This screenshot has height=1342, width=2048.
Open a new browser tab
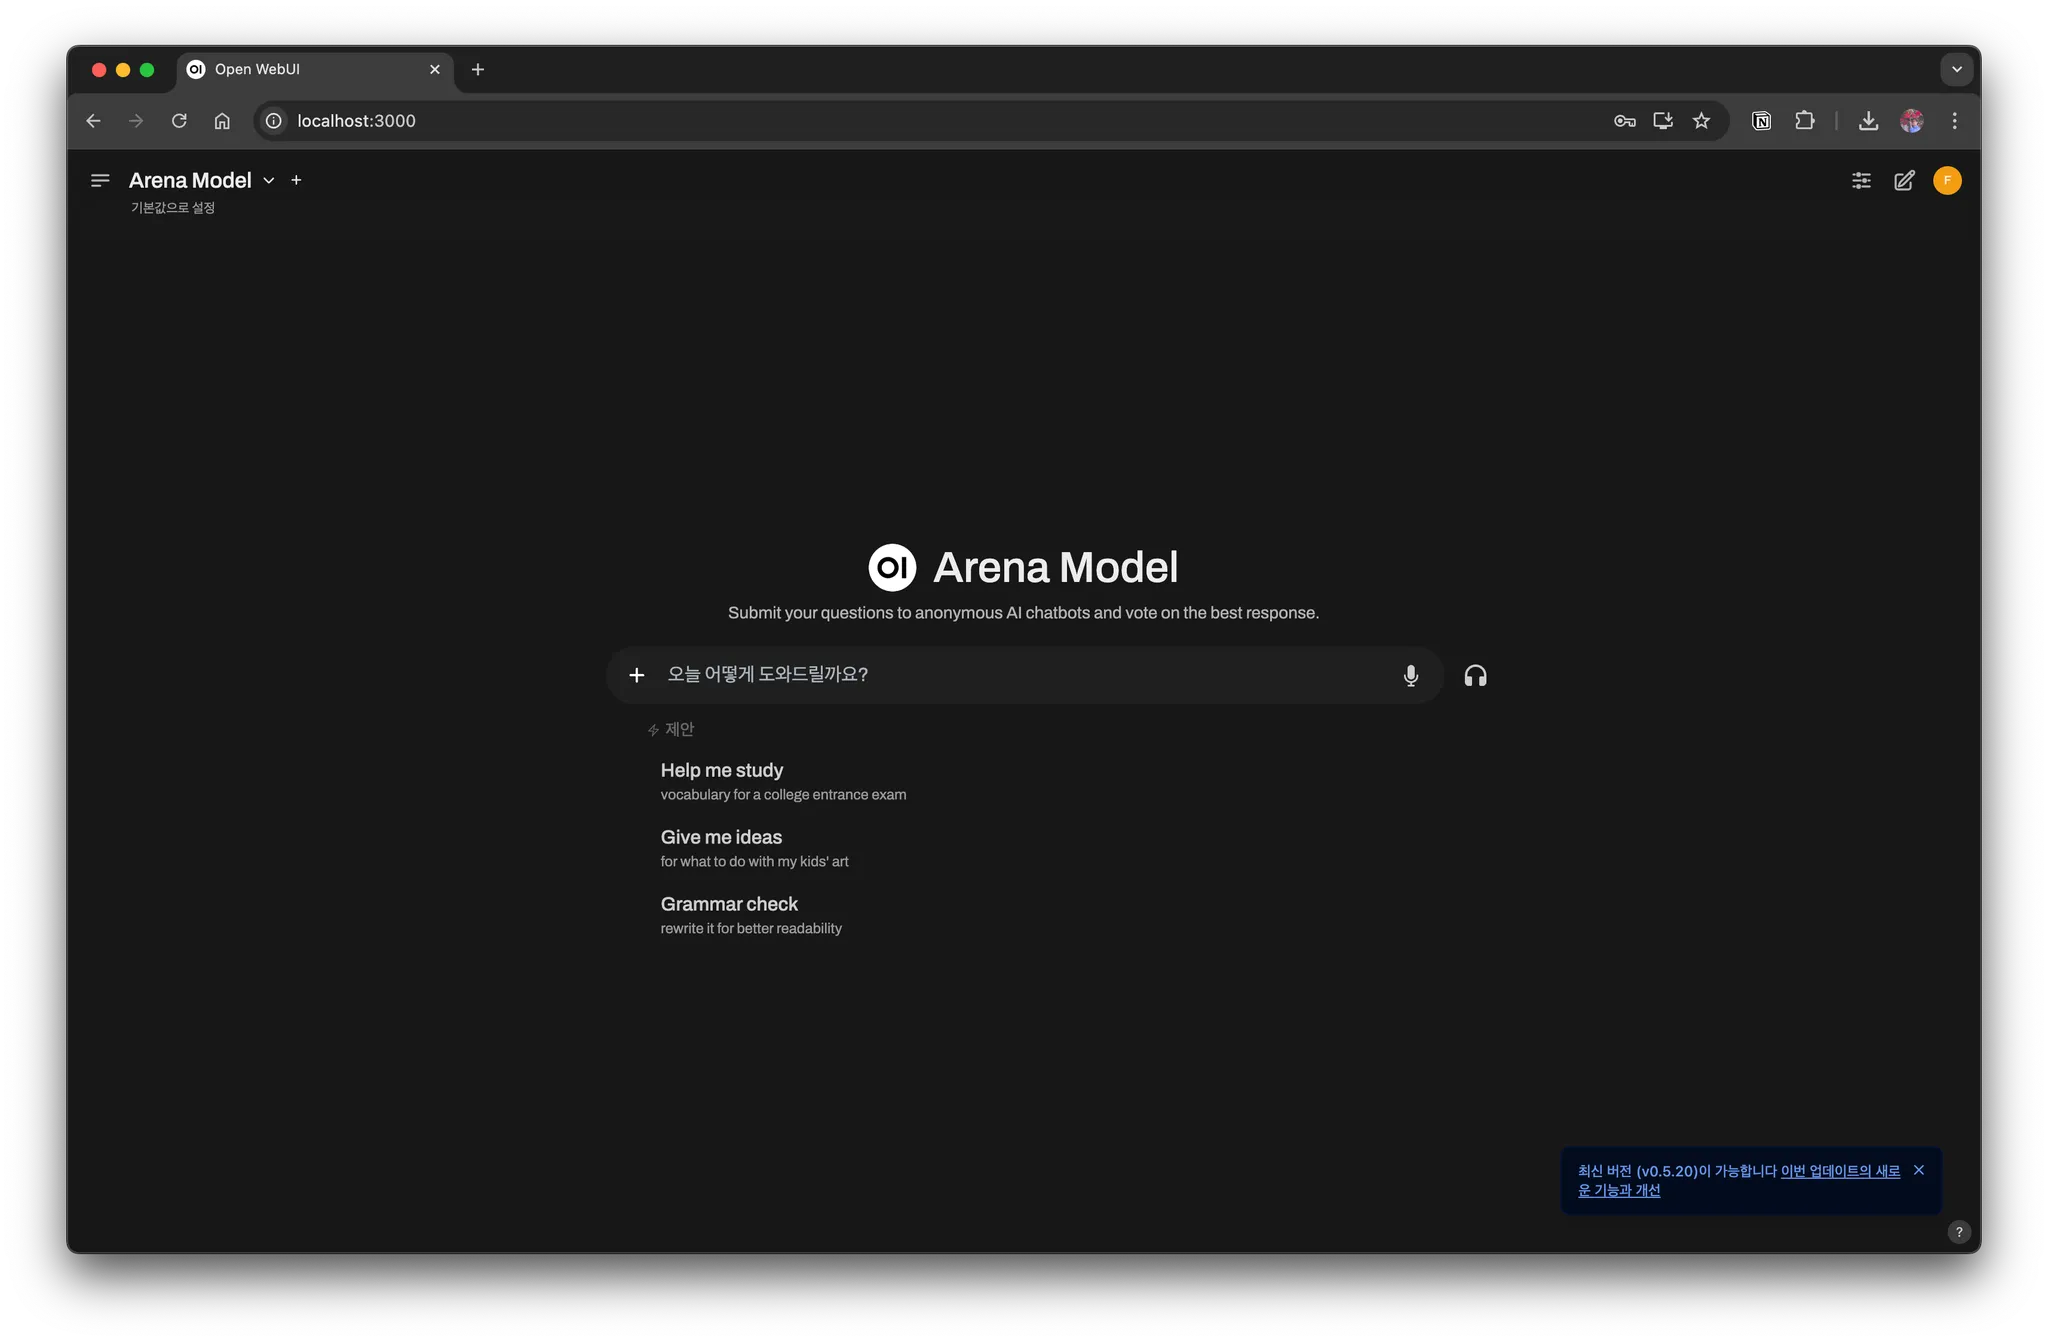point(478,70)
